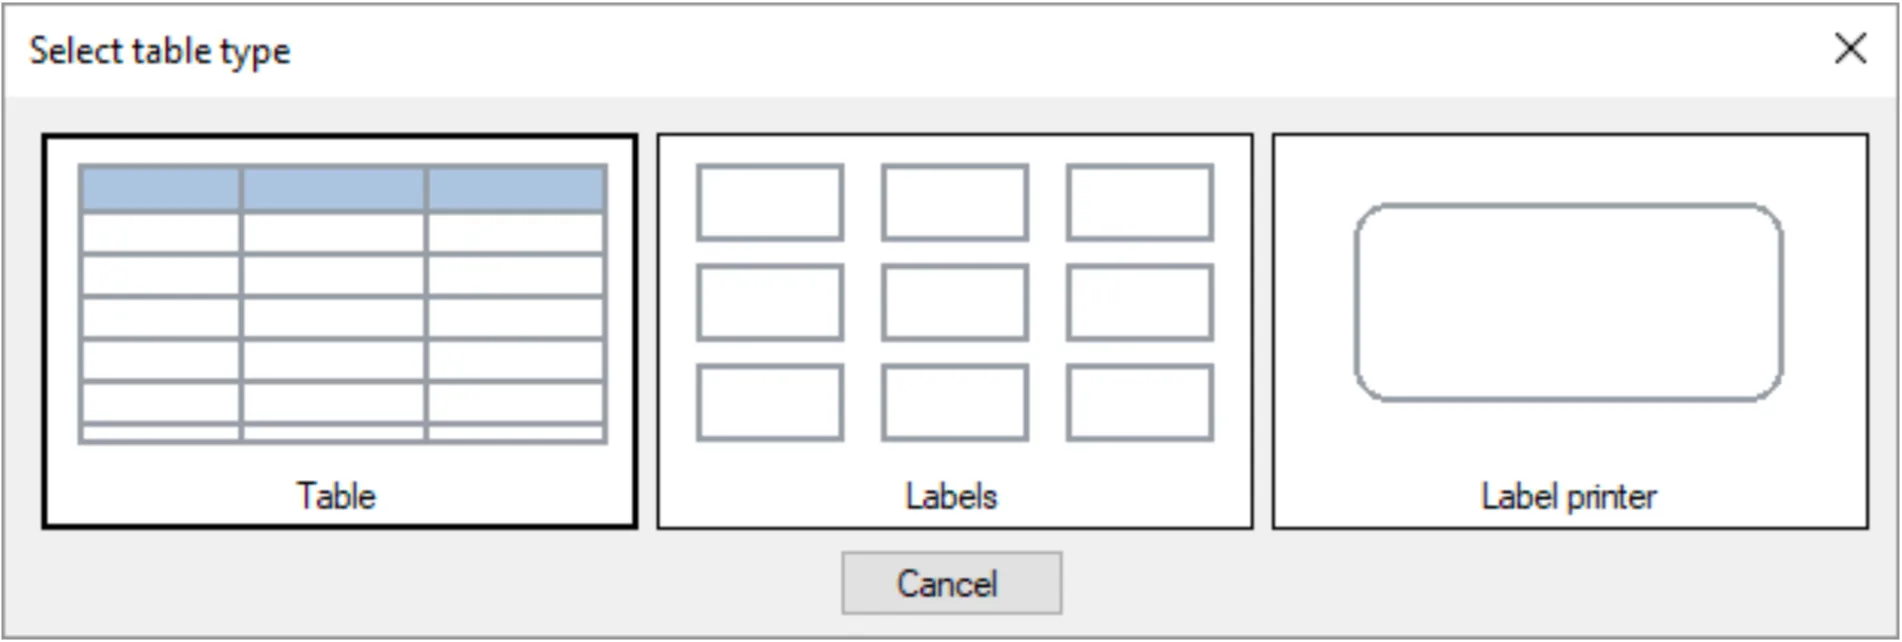This screenshot has width=1902, height=642.
Task: Click middle blue header cell of Table icon
Action: pyautogui.click(x=333, y=188)
